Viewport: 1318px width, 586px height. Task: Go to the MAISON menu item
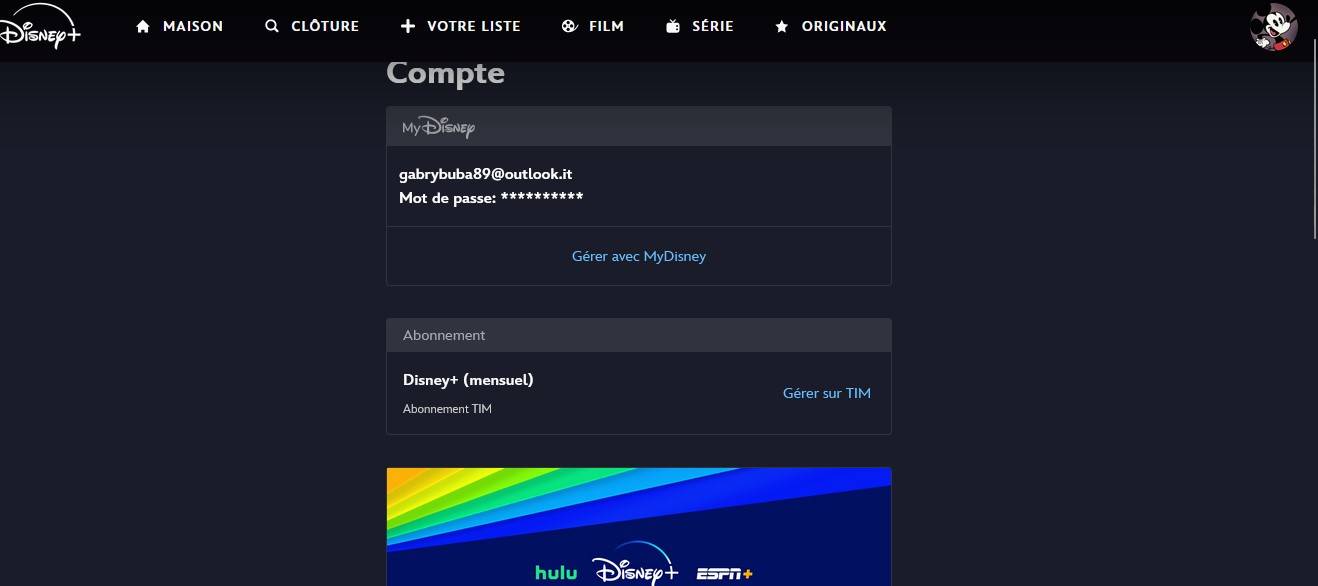pyautogui.click(x=180, y=26)
